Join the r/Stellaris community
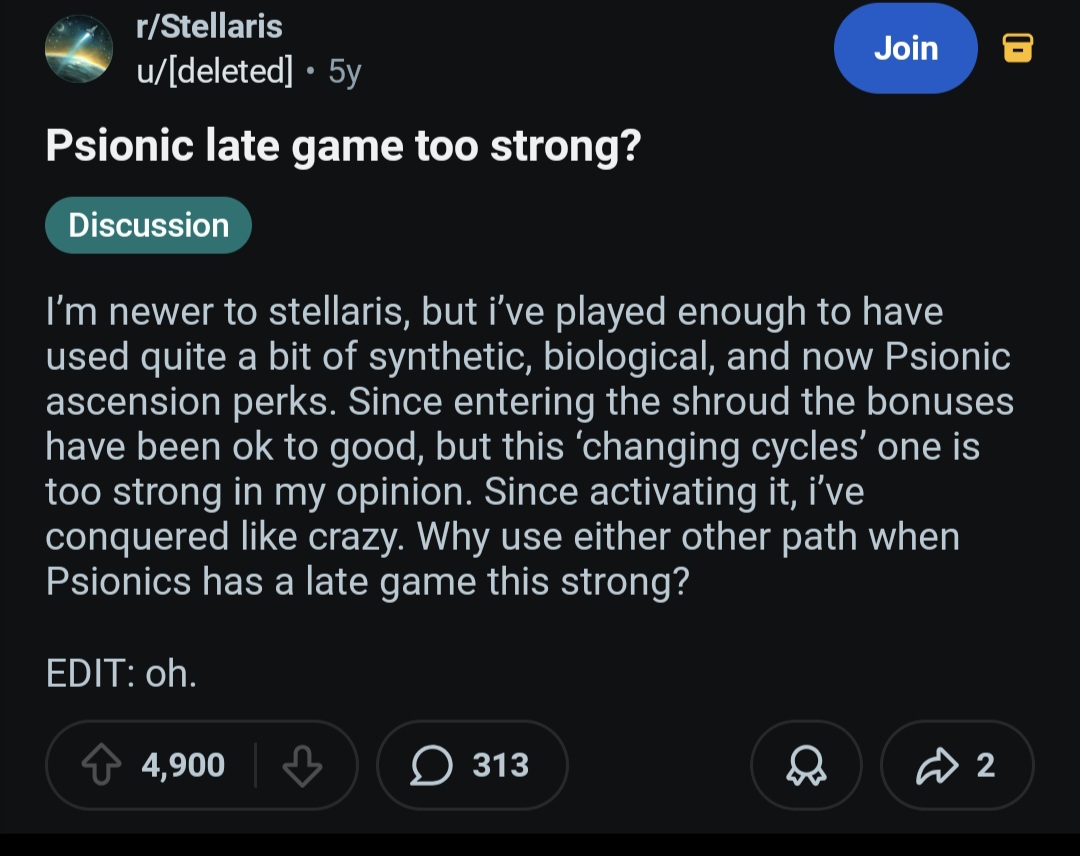1080x856 pixels. click(x=905, y=48)
